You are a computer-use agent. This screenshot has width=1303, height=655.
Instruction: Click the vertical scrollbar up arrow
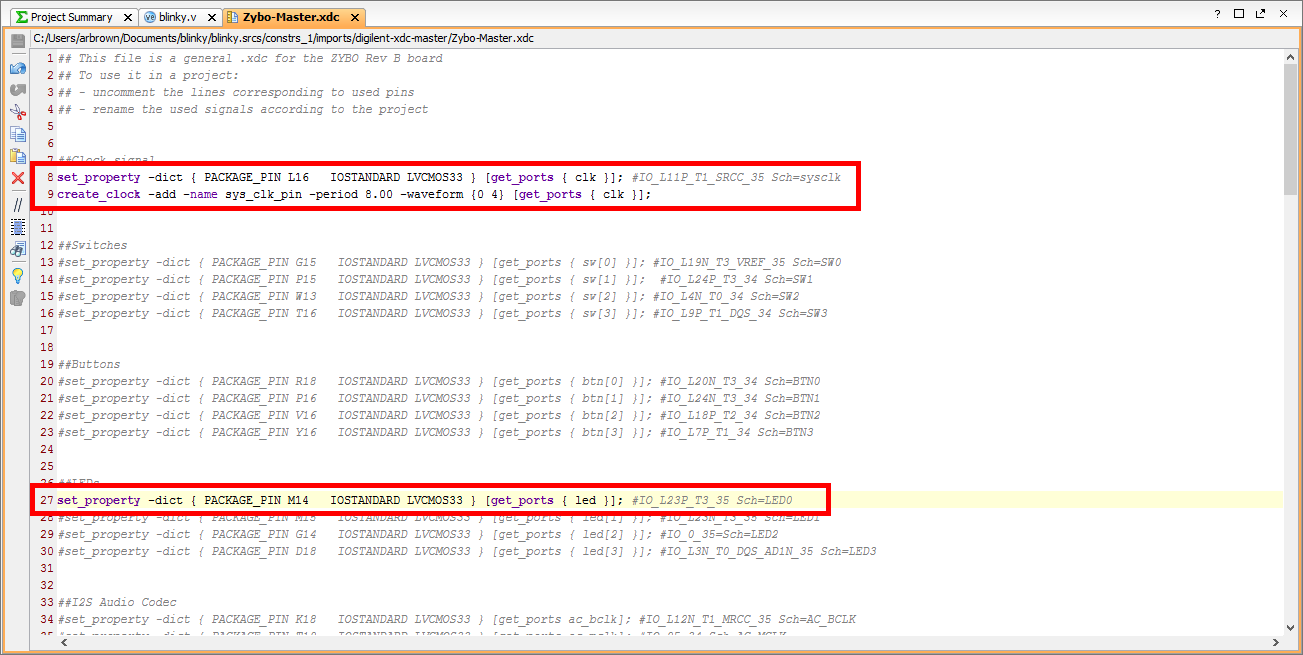(1291, 57)
